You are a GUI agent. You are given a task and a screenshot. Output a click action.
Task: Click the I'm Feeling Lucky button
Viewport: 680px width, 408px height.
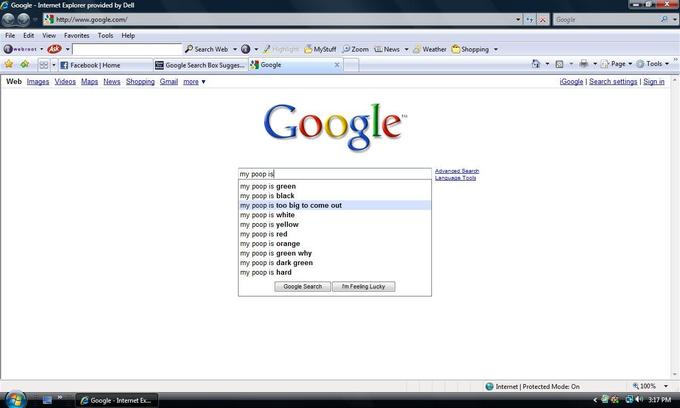pyautogui.click(x=363, y=287)
